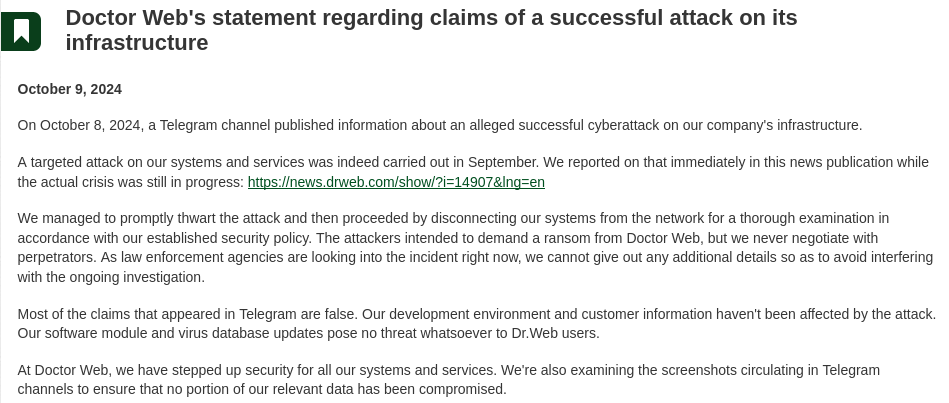
Task: Click 'ongoing investigation.' in the third paragraph
Action: 137,277
